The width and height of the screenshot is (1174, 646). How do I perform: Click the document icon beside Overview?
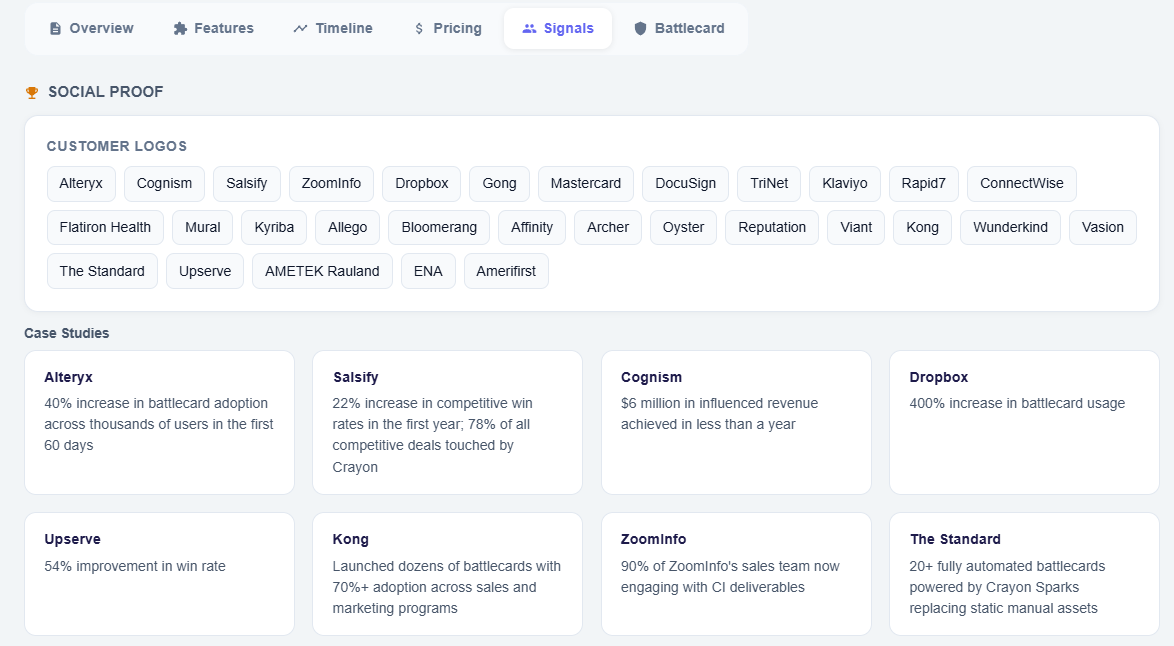pyautogui.click(x=55, y=28)
